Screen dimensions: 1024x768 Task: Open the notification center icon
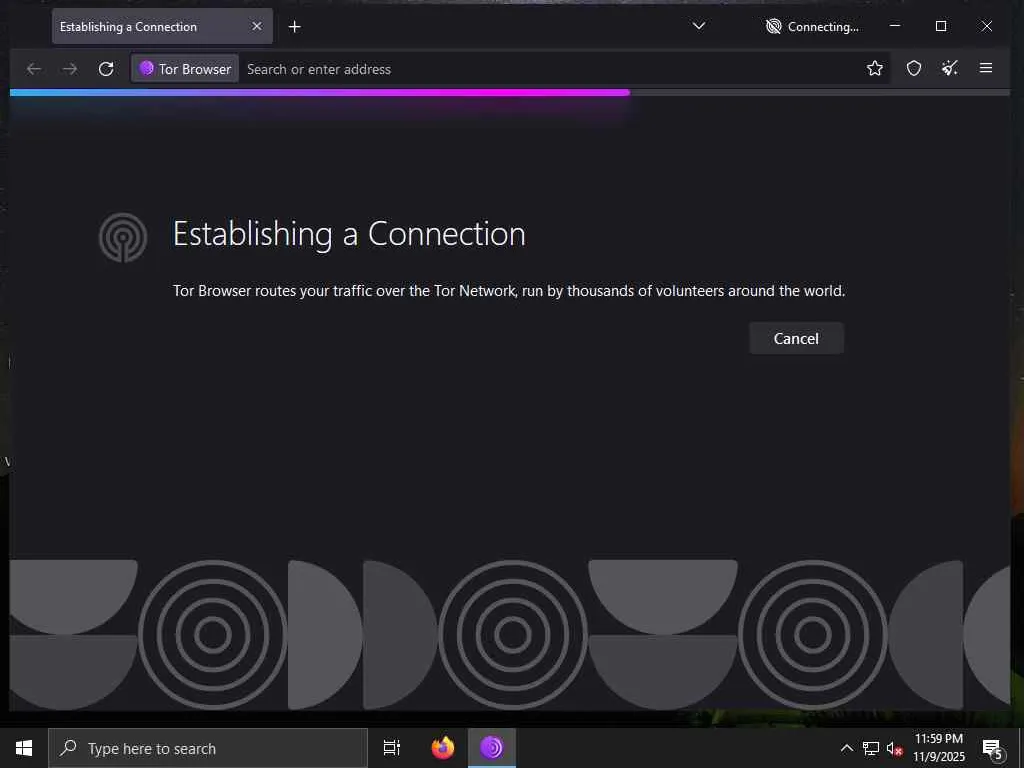pos(991,748)
